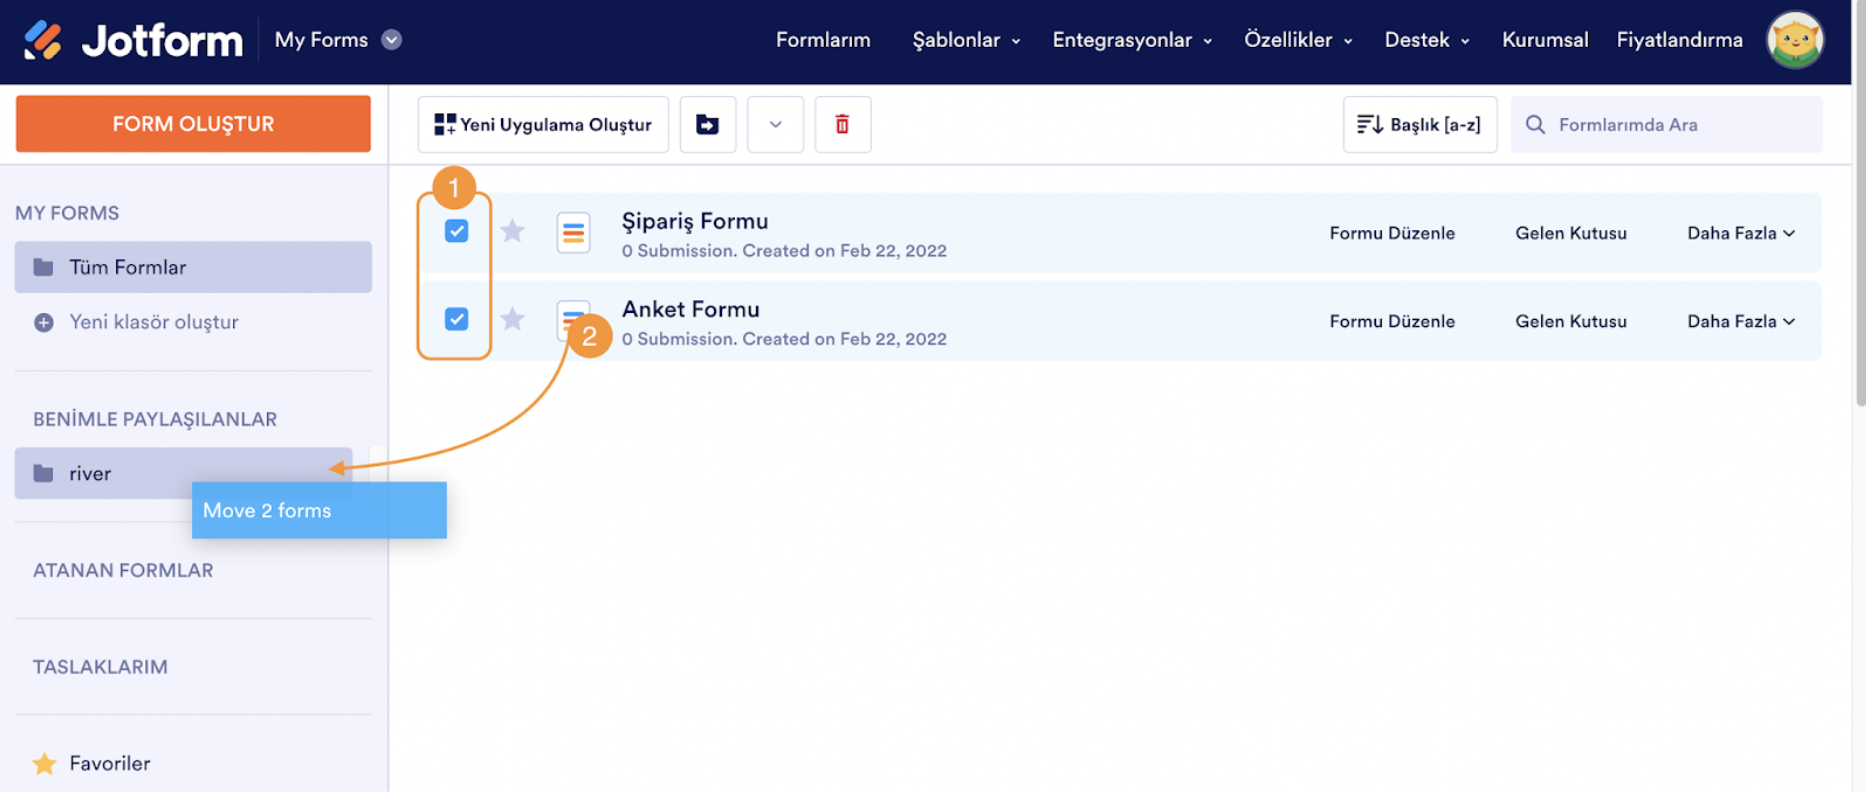Click Yeni klasör oluştur link
Image resolution: width=1866 pixels, height=796 pixels.
click(154, 323)
